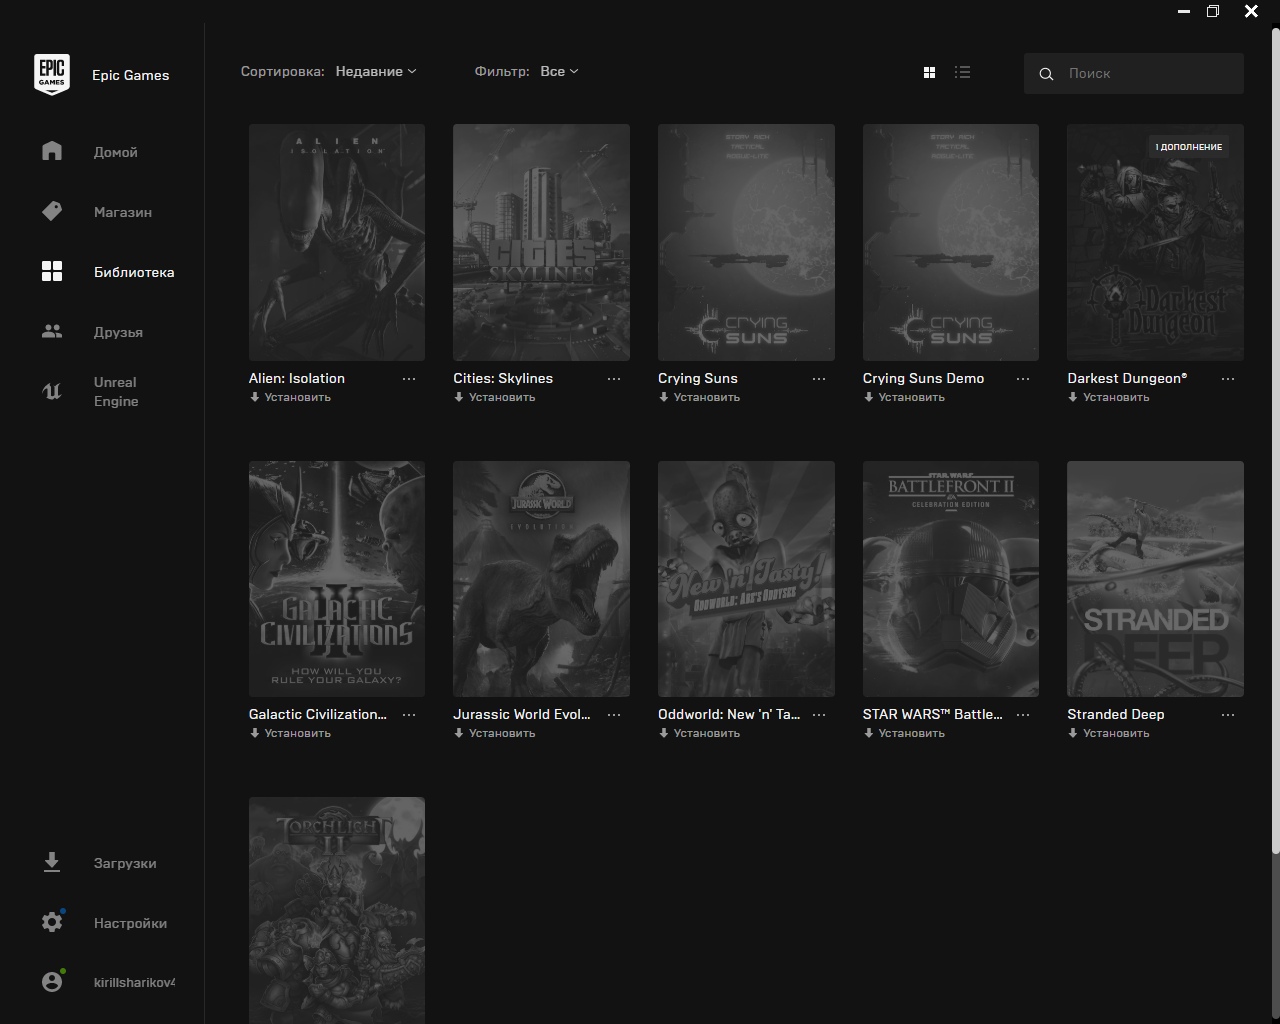
Task: Open the Galactic Civilizations cover thumbnail
Action: pos(337,579)
